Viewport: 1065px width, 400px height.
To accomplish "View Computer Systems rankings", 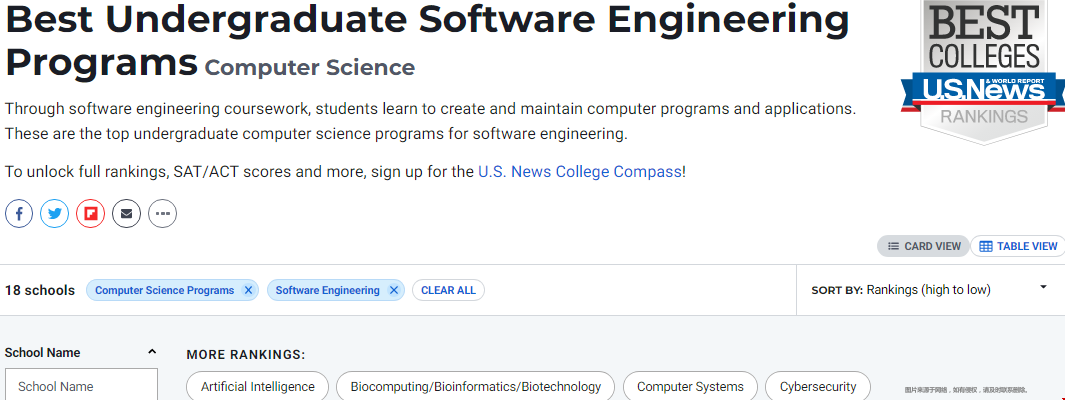I will point(690,386).
